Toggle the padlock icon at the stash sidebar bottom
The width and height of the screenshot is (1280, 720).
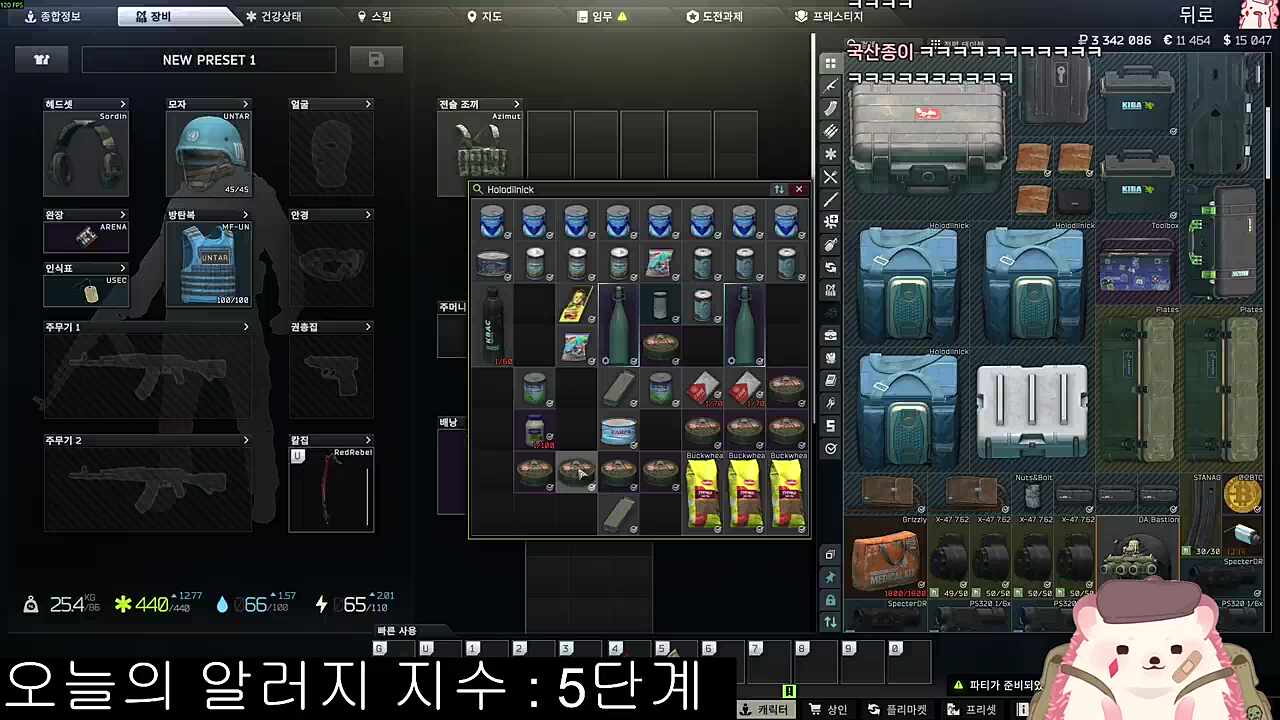[830, 600]
